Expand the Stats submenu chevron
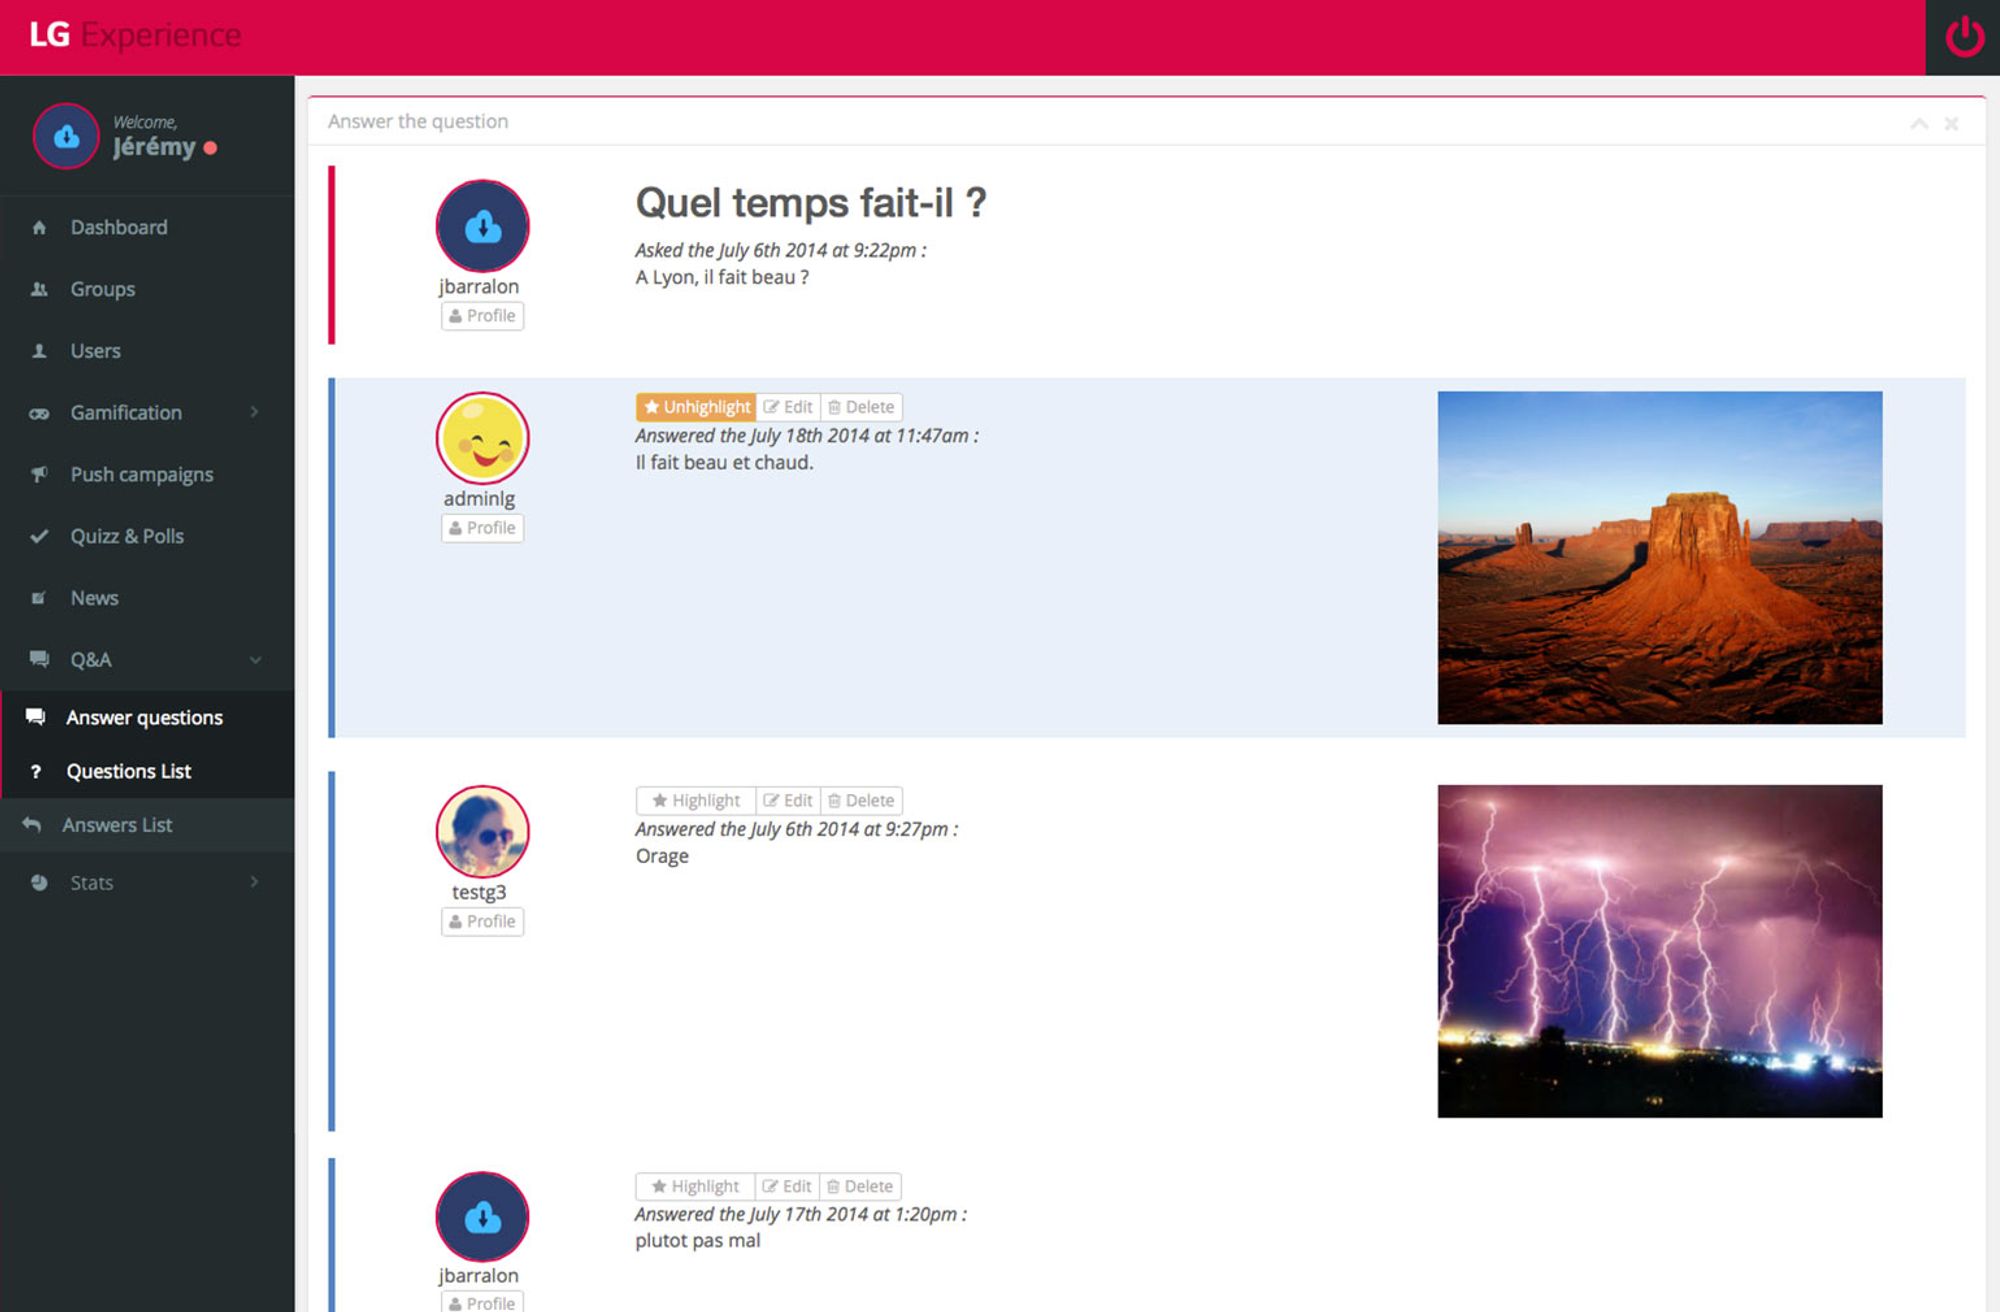Screen dimensions: 2000x1312 tap(254, 882)
